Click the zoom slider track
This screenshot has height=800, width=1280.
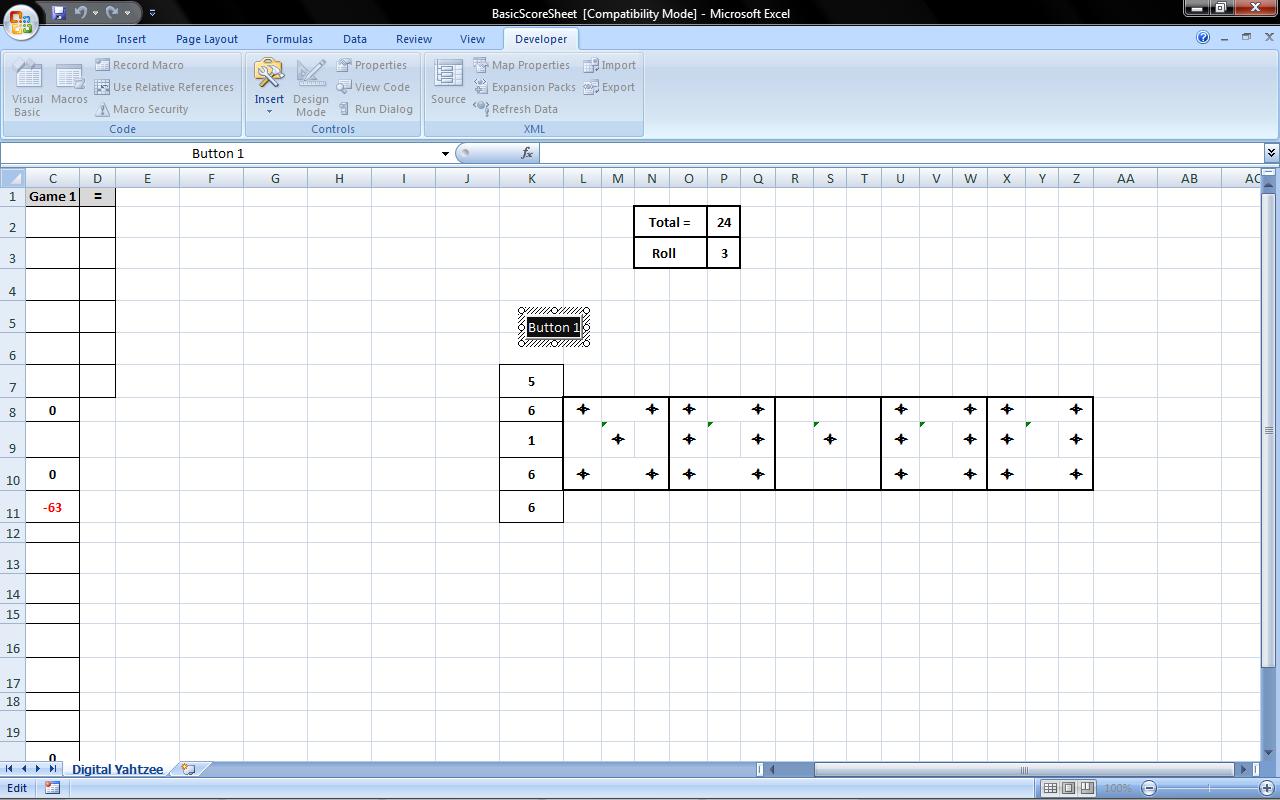(x=1209, y=788)
